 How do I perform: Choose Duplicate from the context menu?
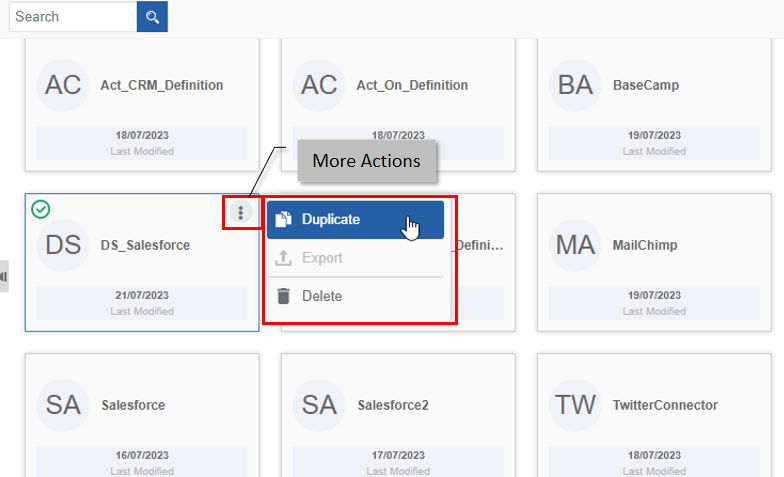pyautogui.click(x=355, y=220)
